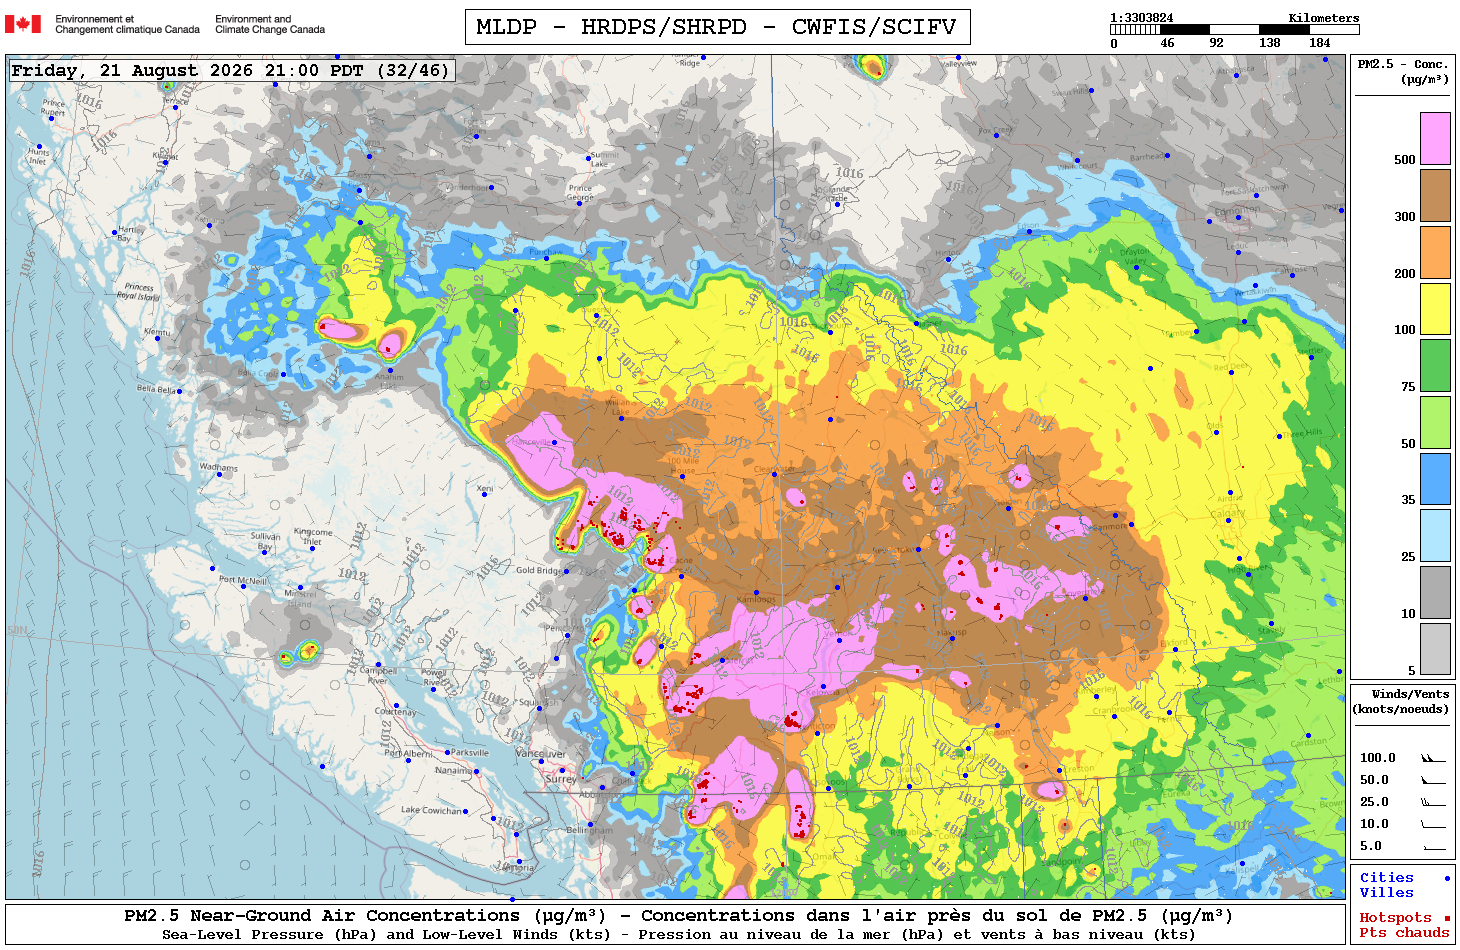Click the 'Bellingham' map label
The height and width of the screenshot is (950, 1460).
tap(590, 830)
